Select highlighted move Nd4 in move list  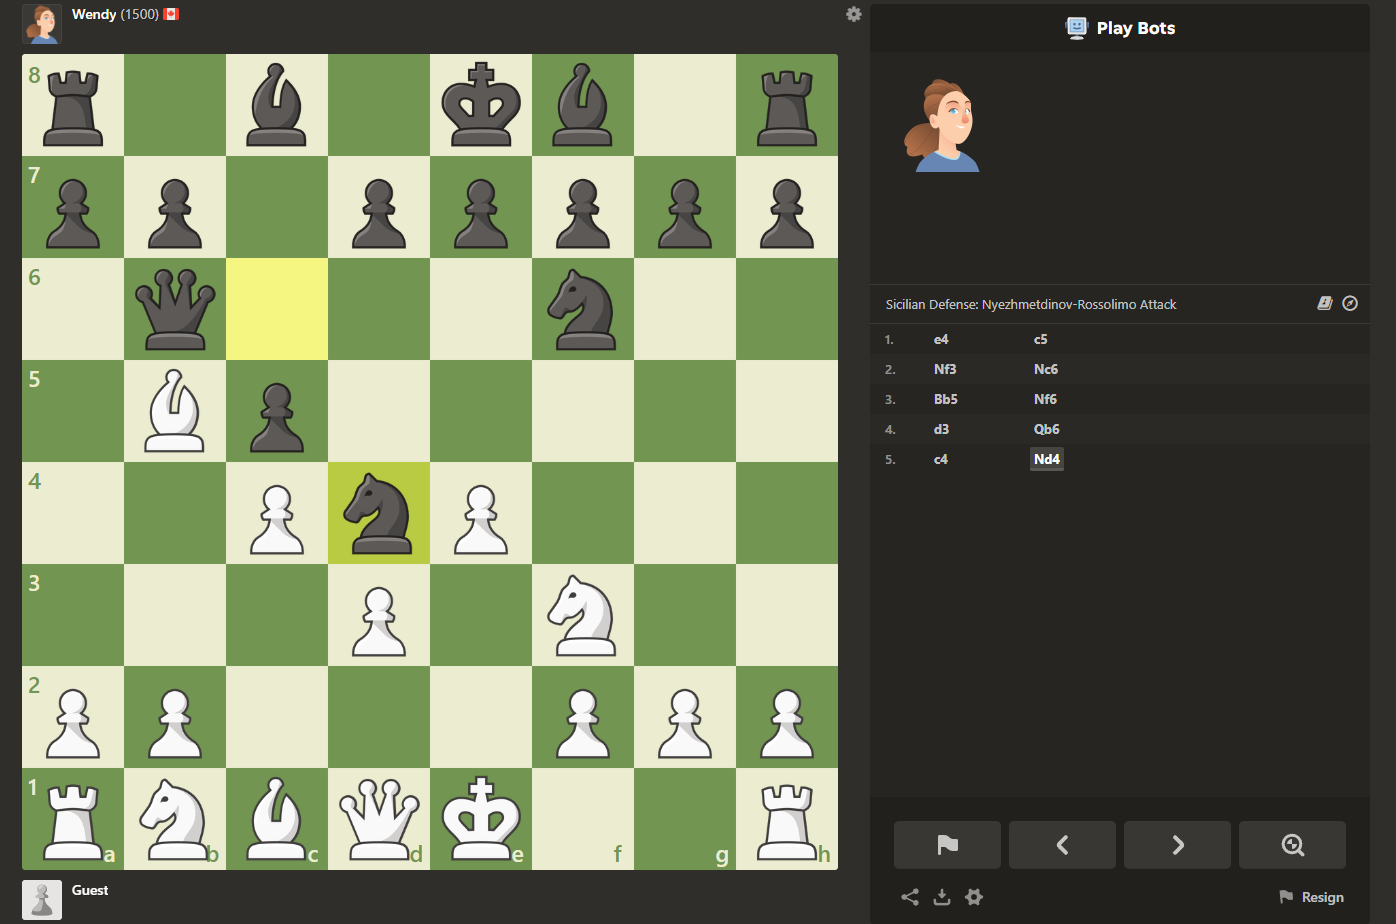(1047, 459)
